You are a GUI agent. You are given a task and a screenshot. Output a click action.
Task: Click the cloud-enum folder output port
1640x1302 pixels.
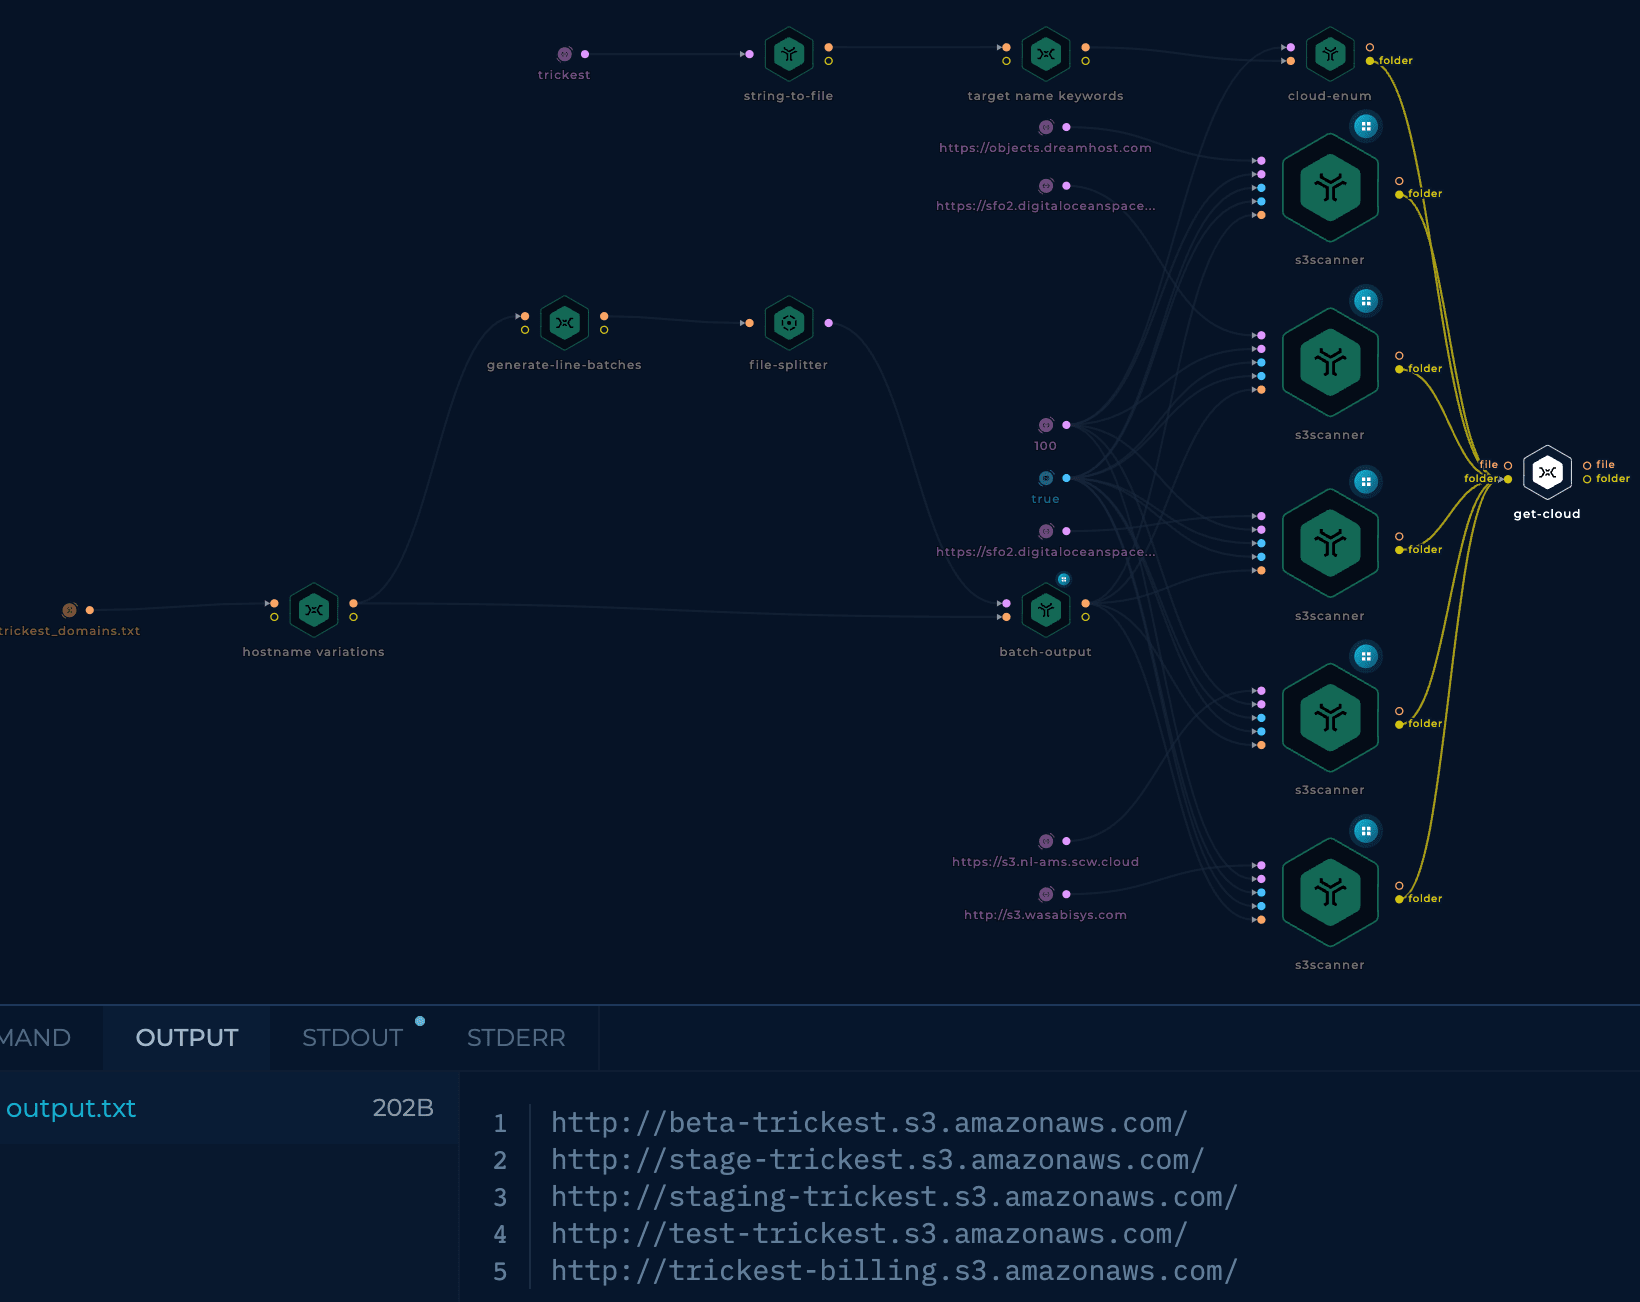click(1370, 61)
